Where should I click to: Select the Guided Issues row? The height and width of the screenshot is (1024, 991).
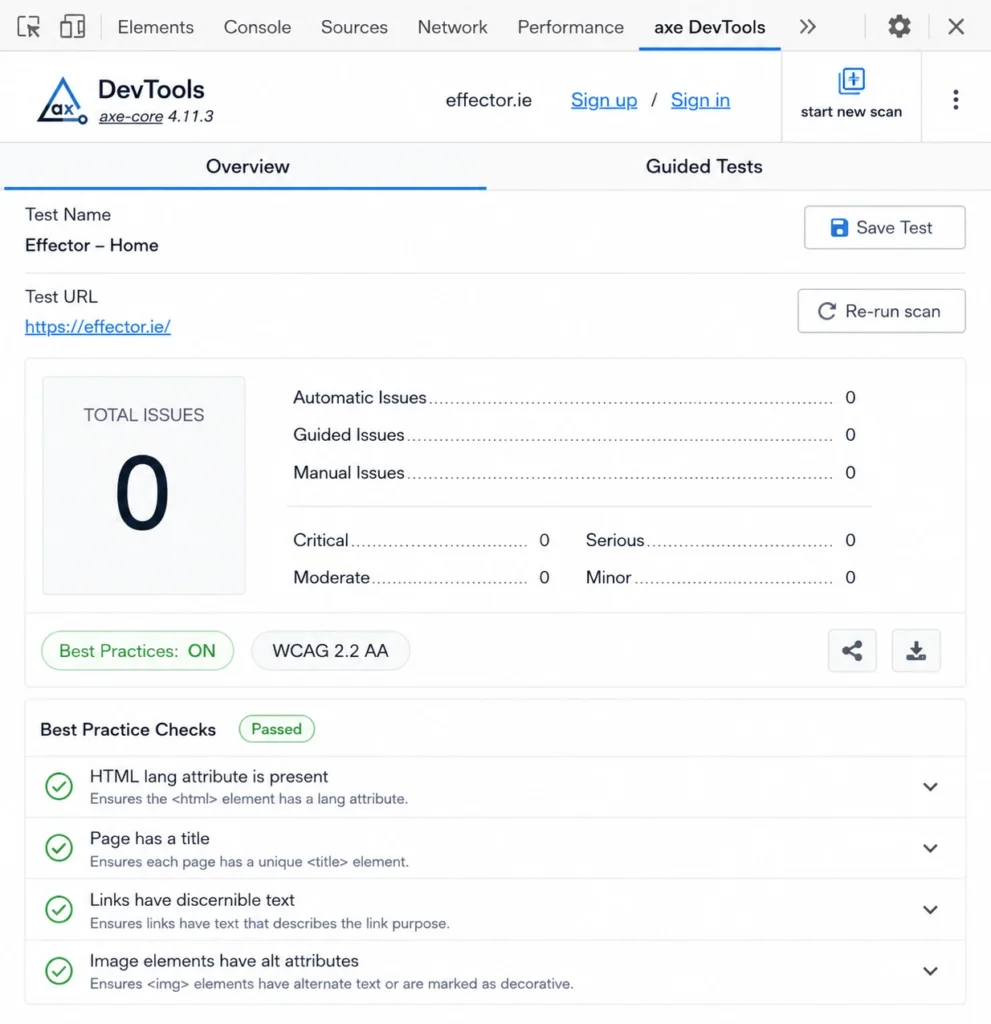pyautogui.click(x=574, y=434)
